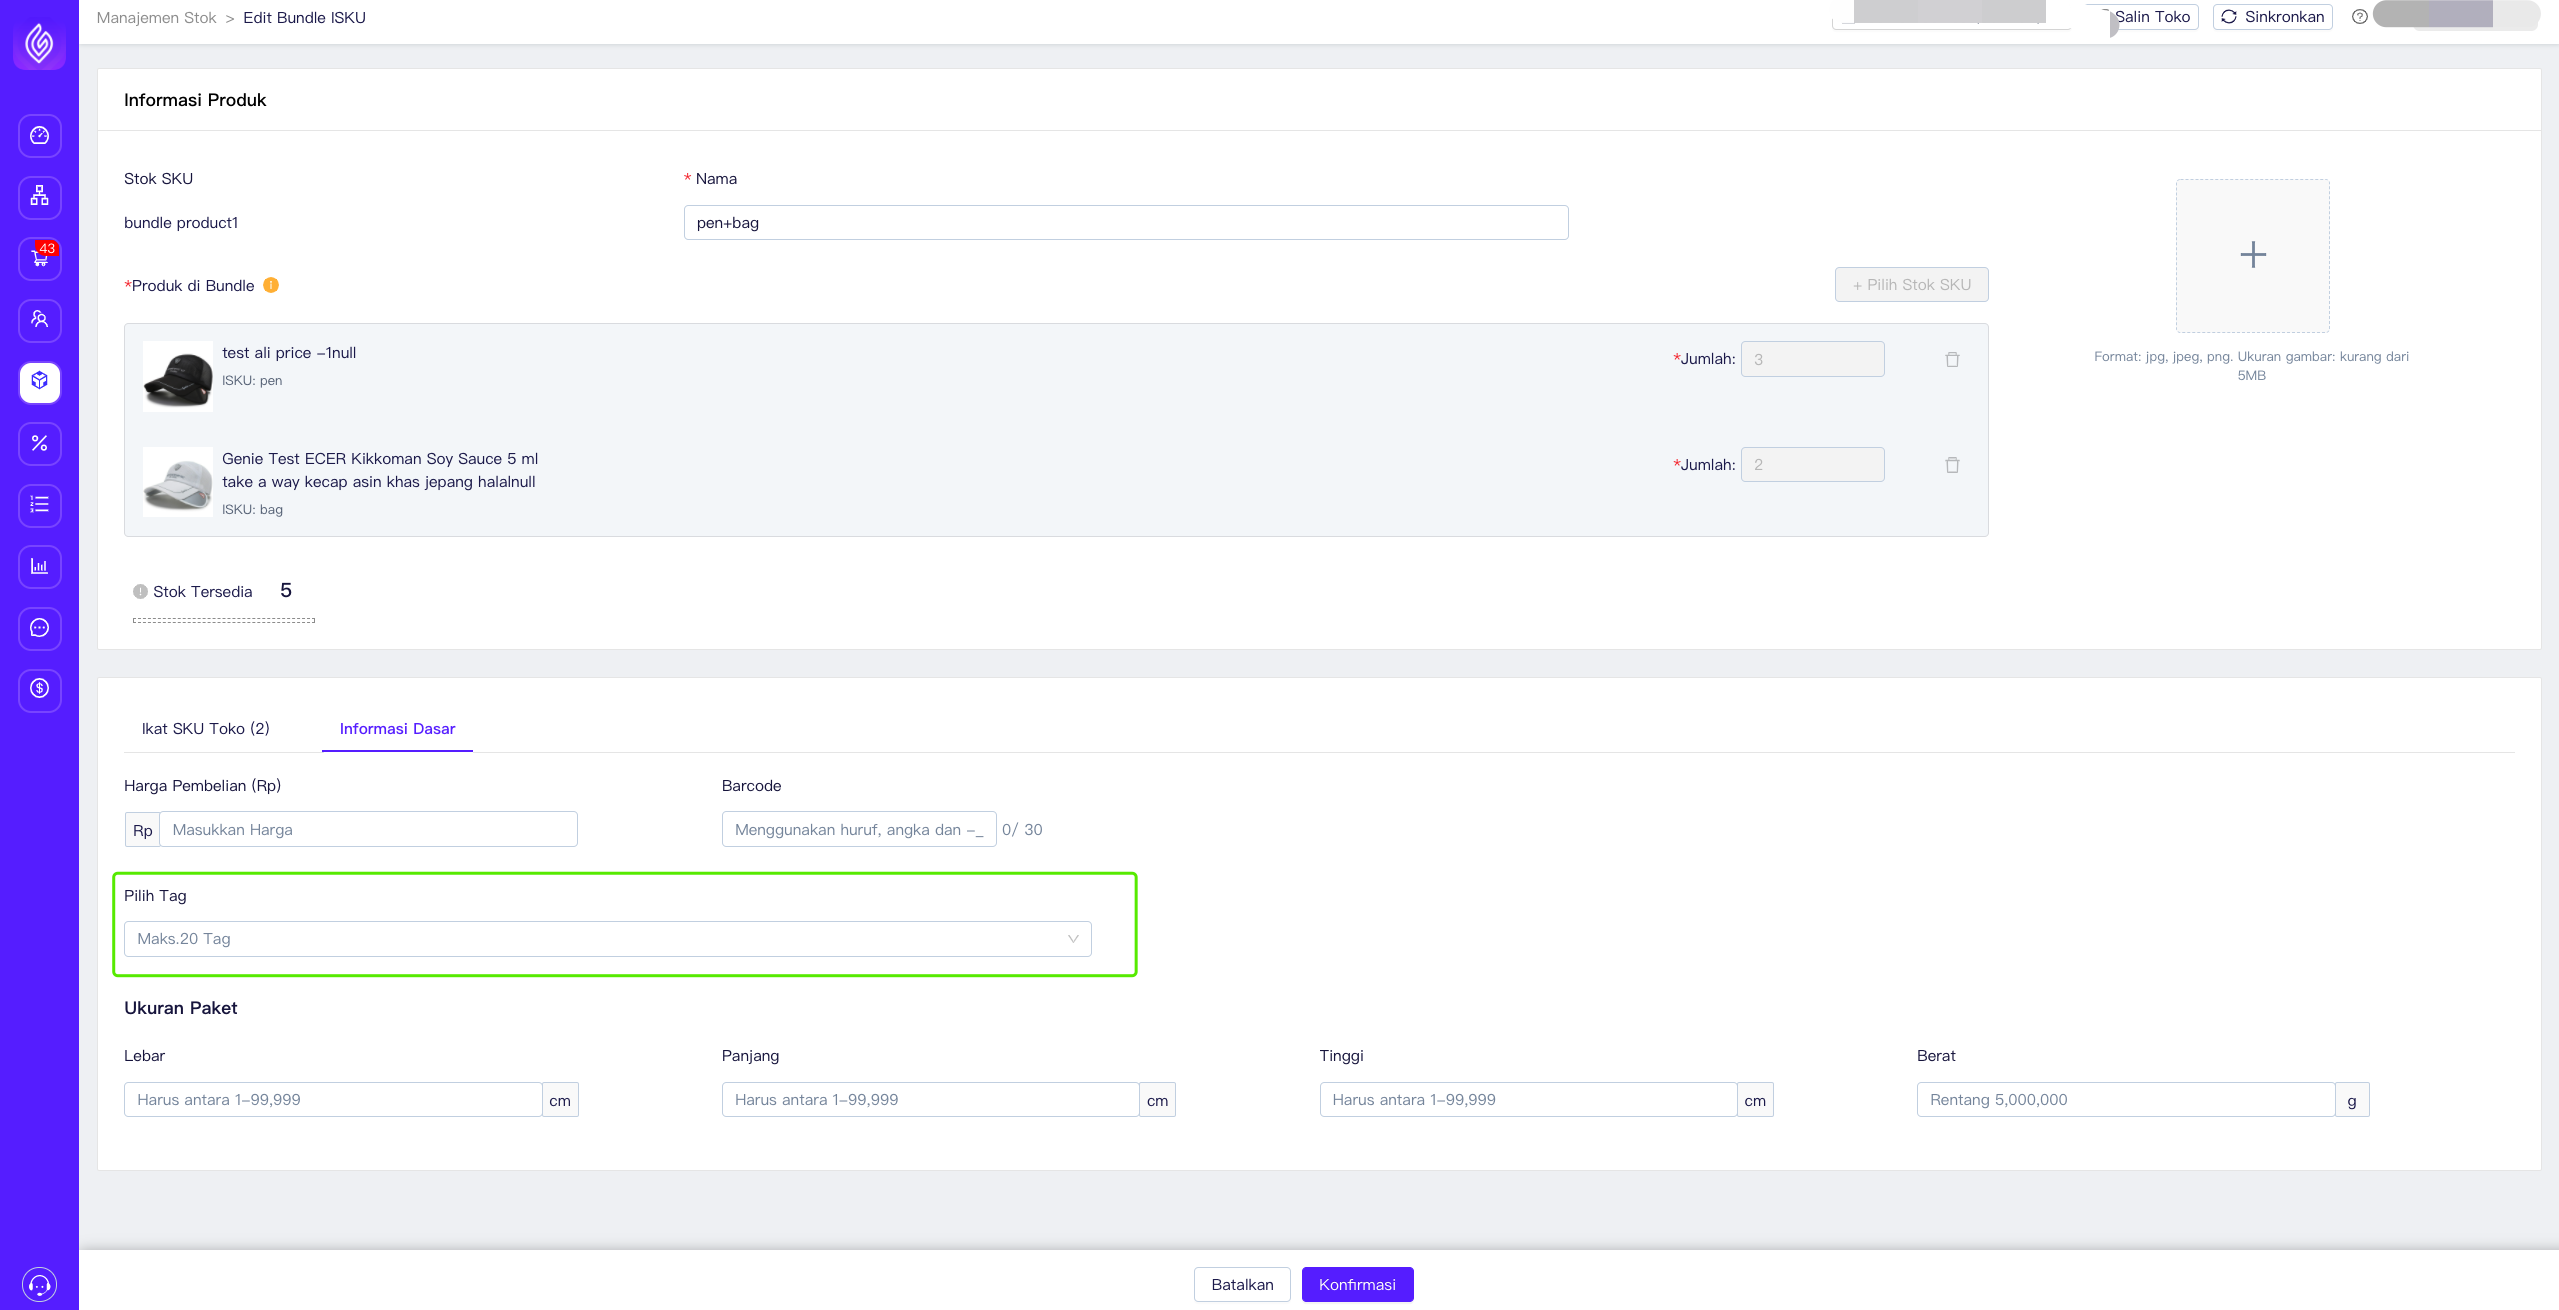The image size is (2559, 1310).
Task: Click the pen+bag name input field
Action: 1124,222
